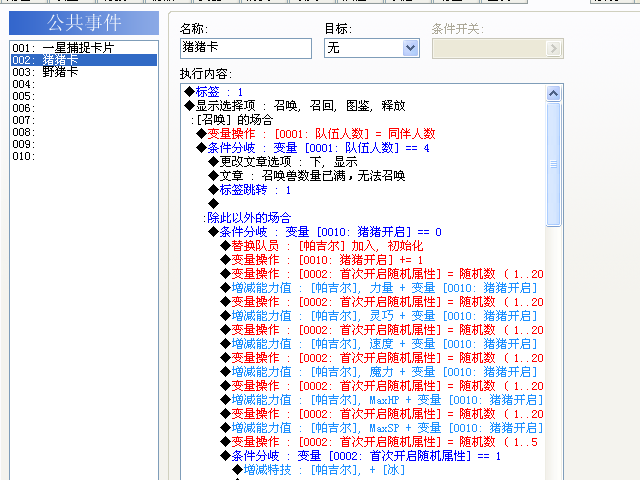Select 变量操作 [0010: 猪猪开启] += 1 line
Viewport: 640px width, 480px height.
point(322,260)
